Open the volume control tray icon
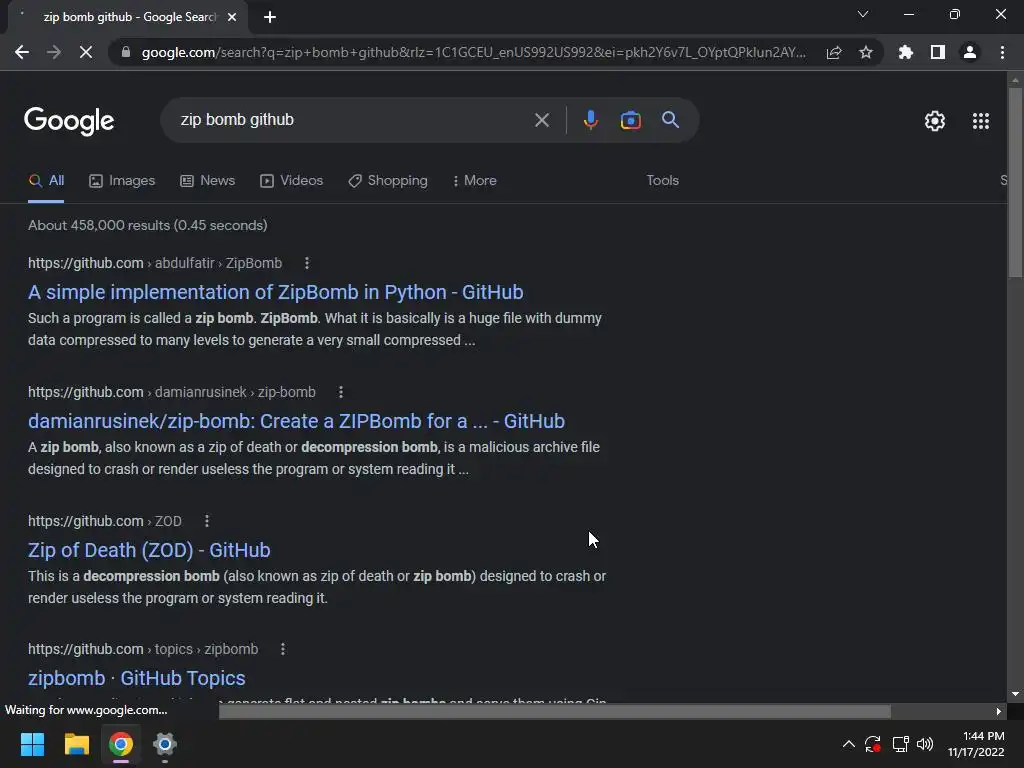The width and height of the screenshot is (1024, 768). (925, 744)
